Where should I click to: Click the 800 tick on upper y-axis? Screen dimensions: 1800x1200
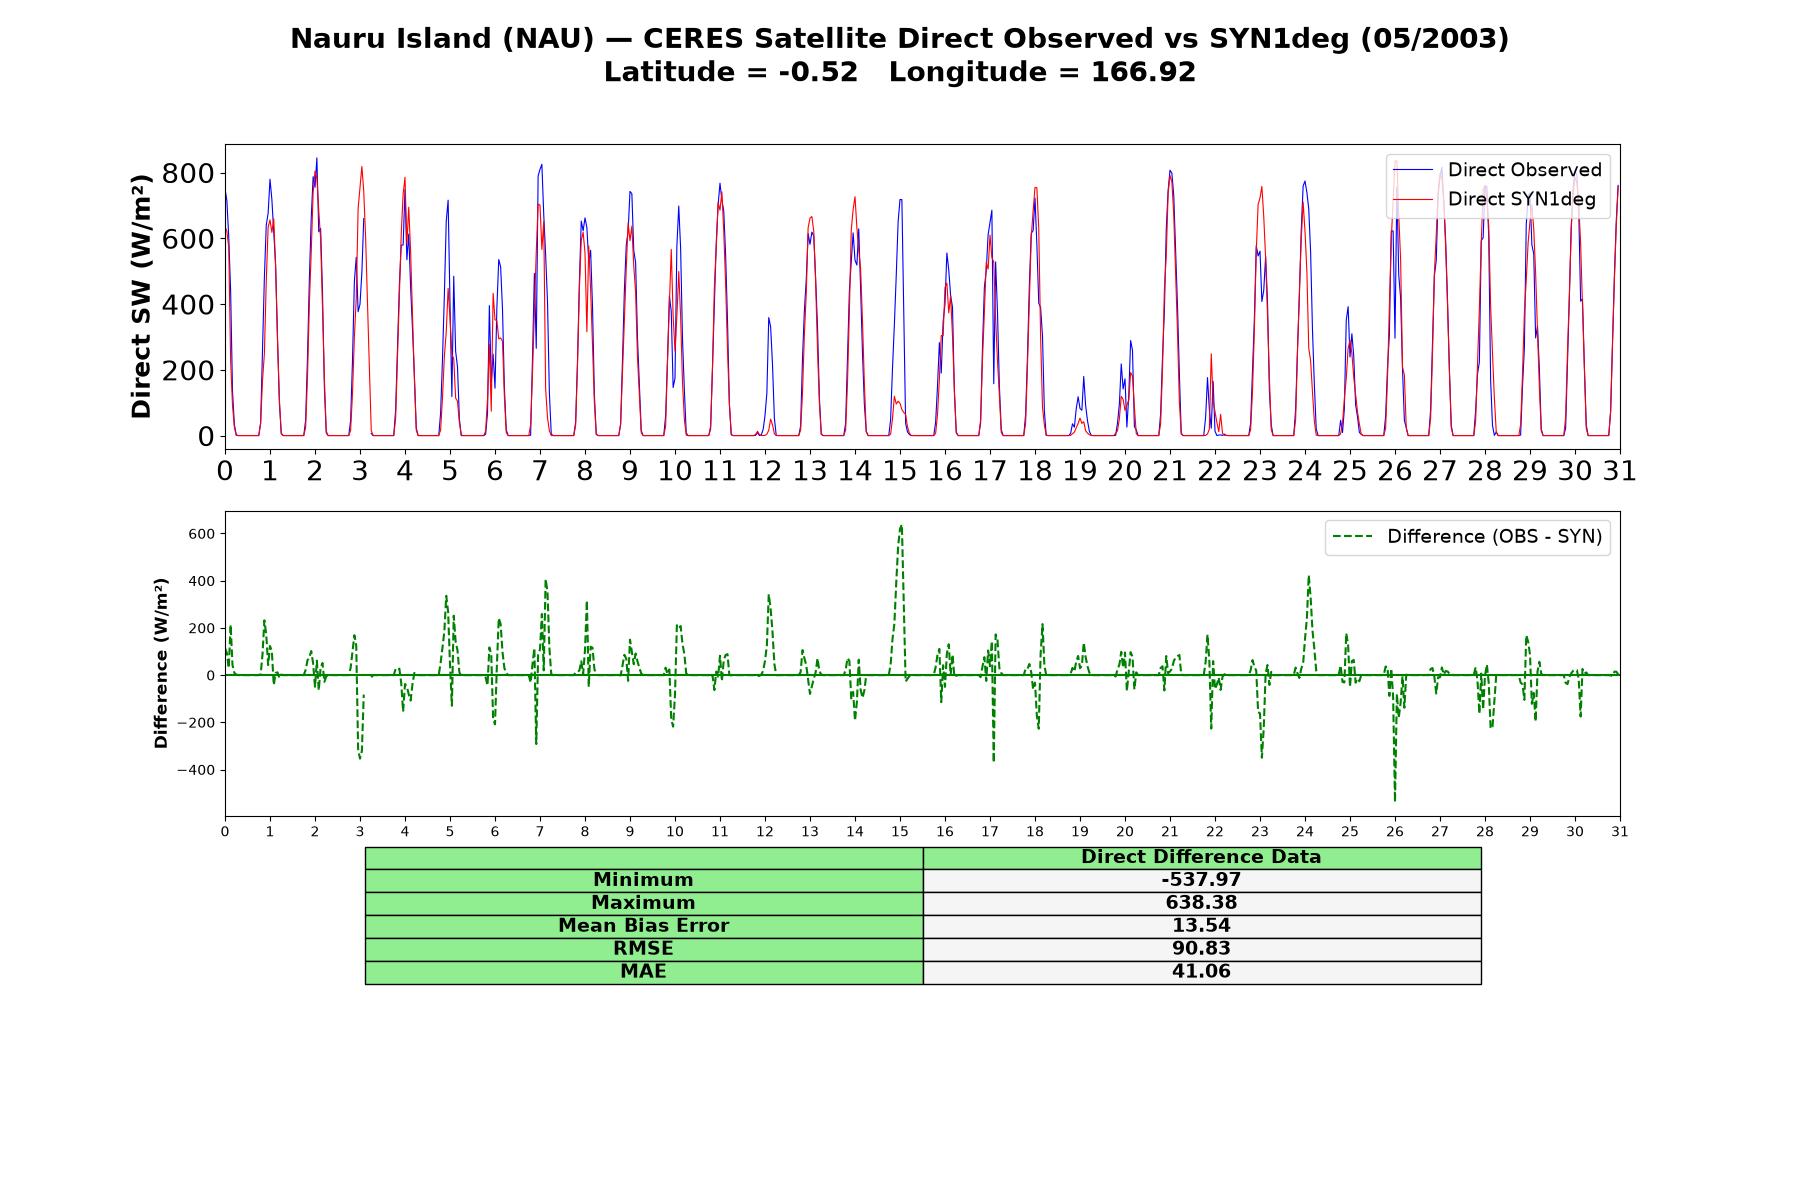click(x=188, y=174)
